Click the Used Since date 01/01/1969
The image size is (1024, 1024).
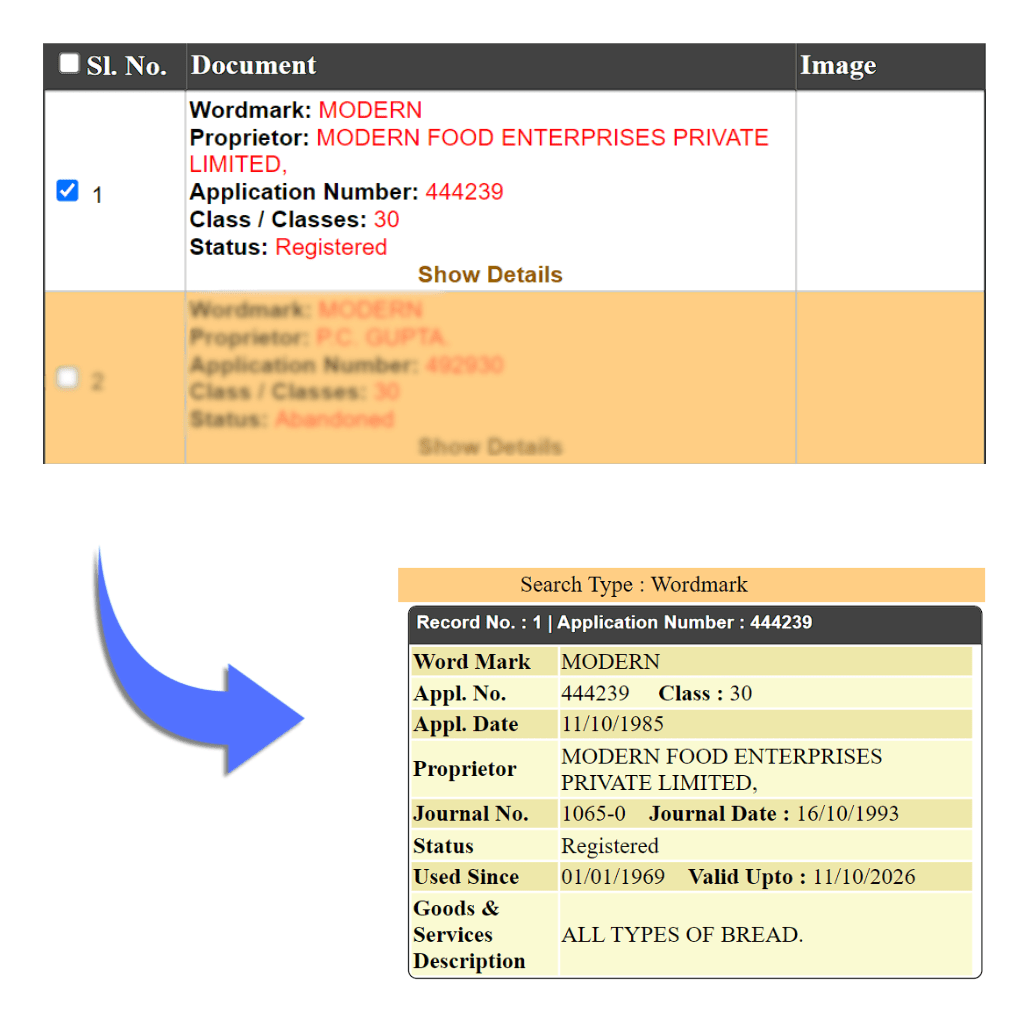click(x=612, y=877)
